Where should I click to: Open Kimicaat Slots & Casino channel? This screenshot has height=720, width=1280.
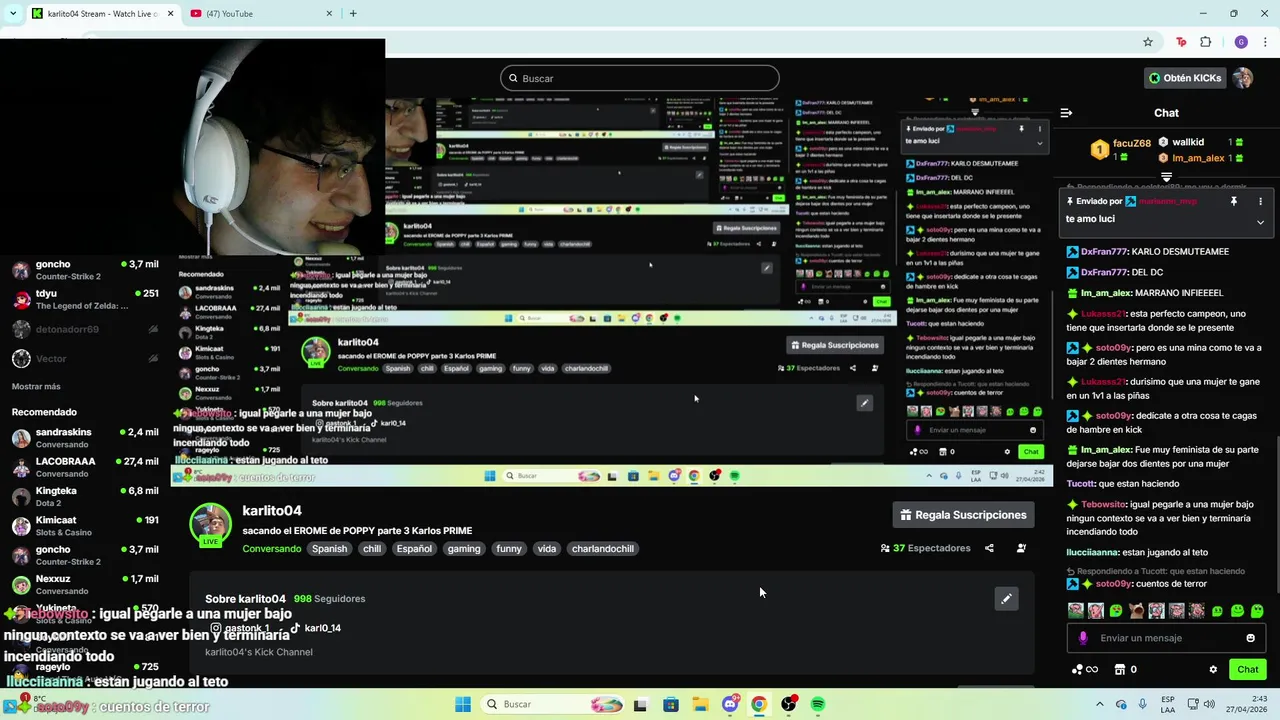85,526
